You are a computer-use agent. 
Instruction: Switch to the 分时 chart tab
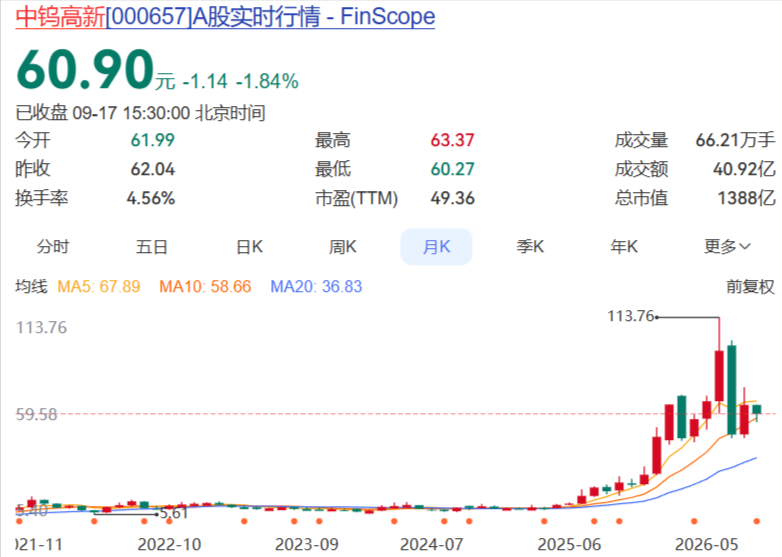click(x=52, y=247)
